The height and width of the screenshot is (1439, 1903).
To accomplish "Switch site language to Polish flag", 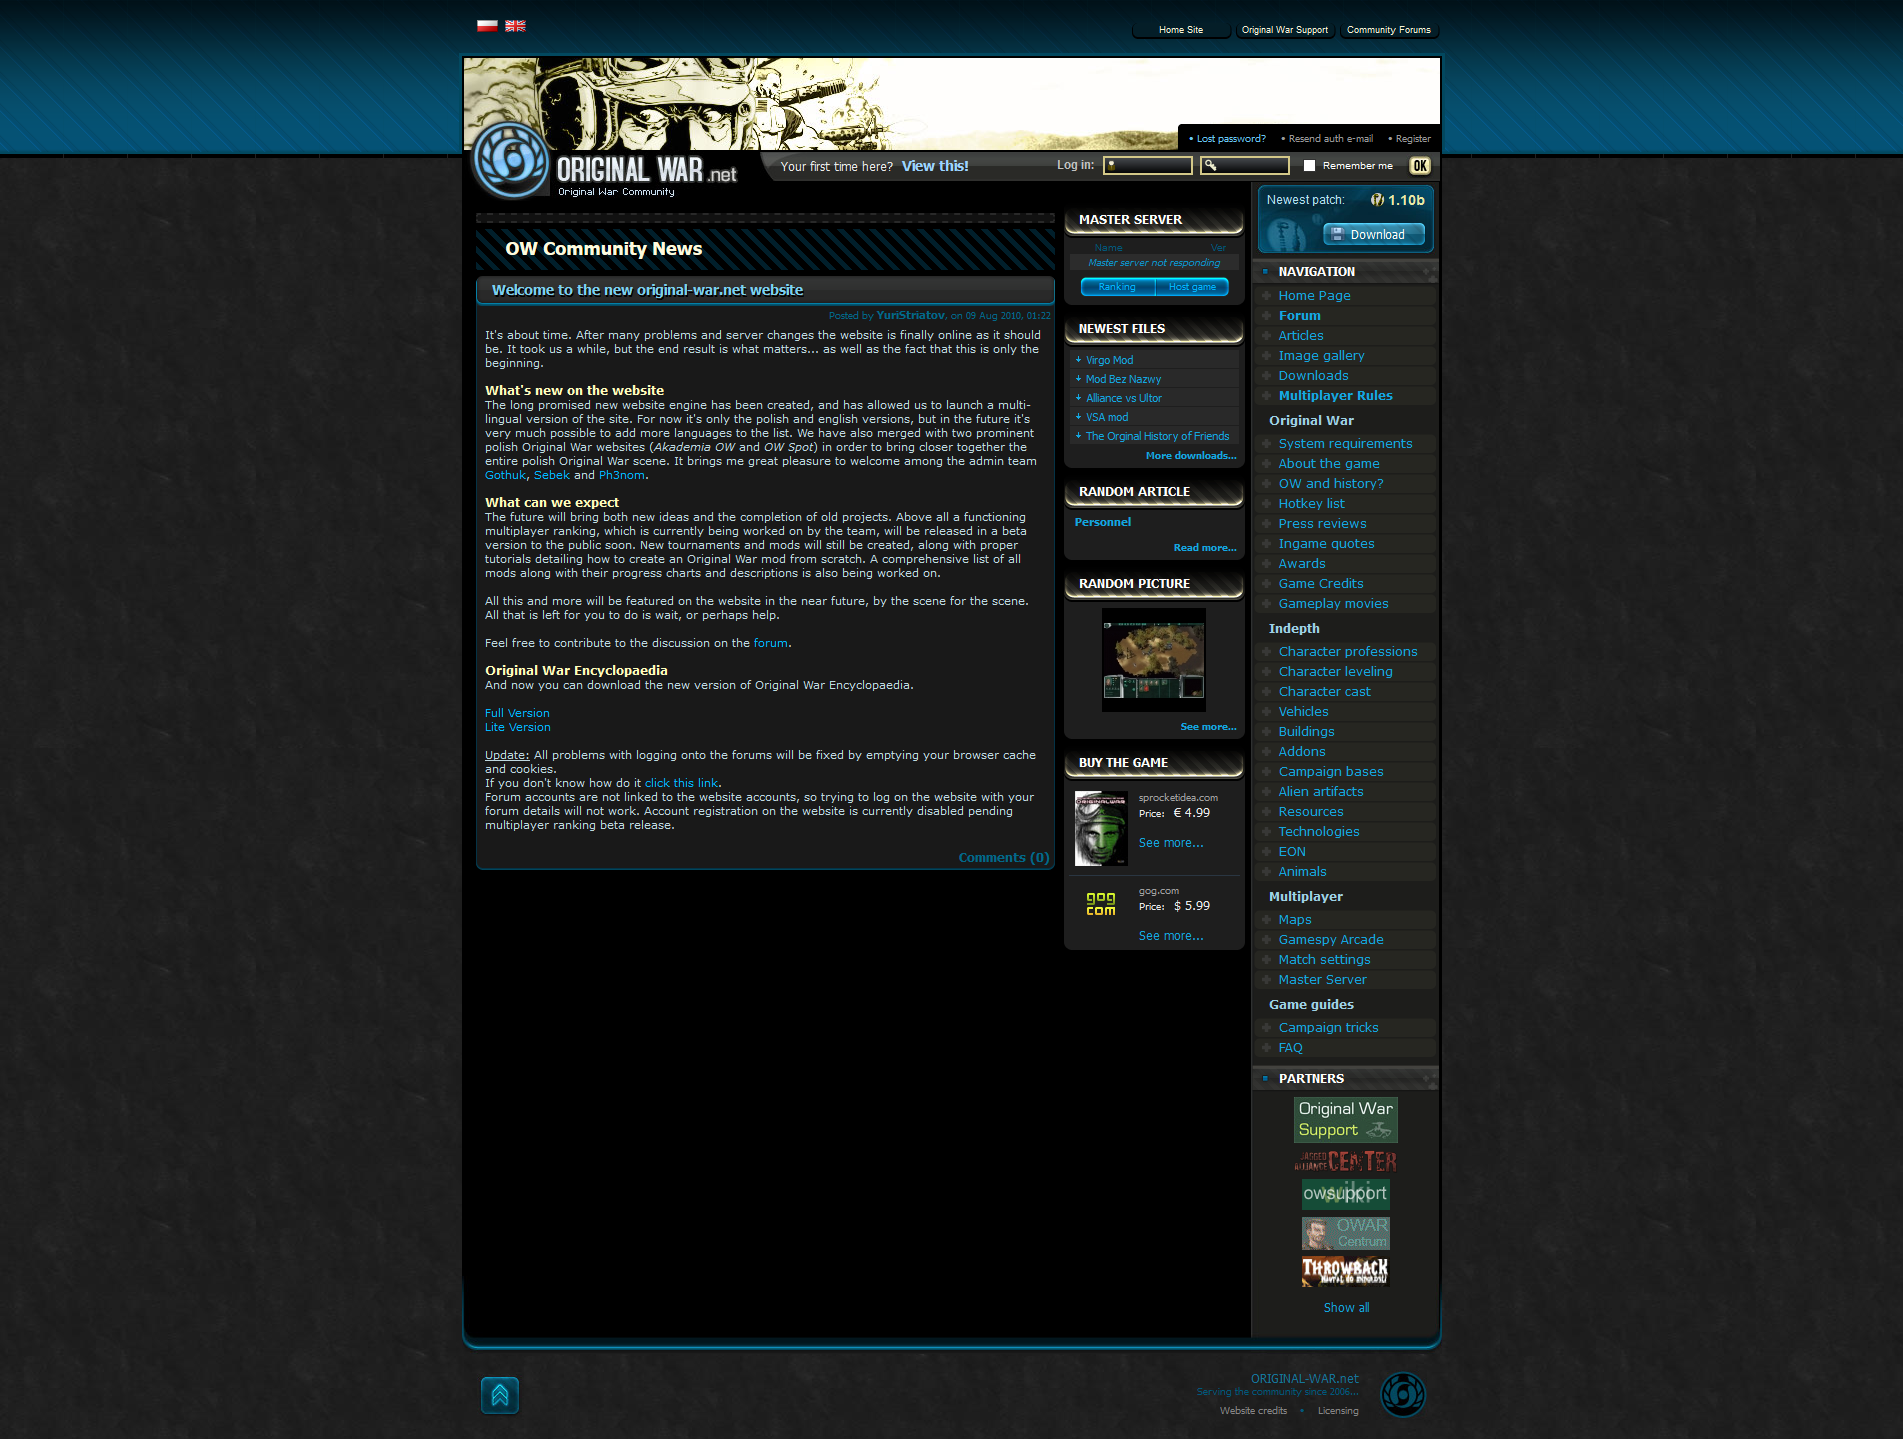I will 487,26.
